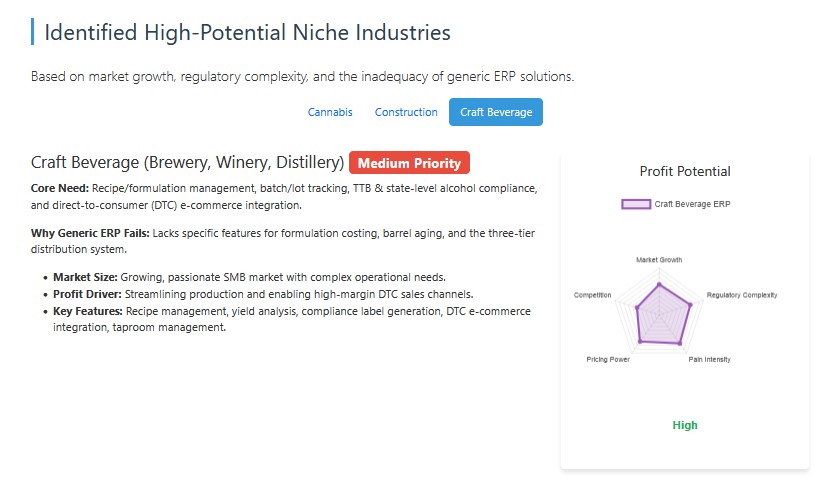
Task: Select the Craft Beverage tab
Action: click(496, 112)
